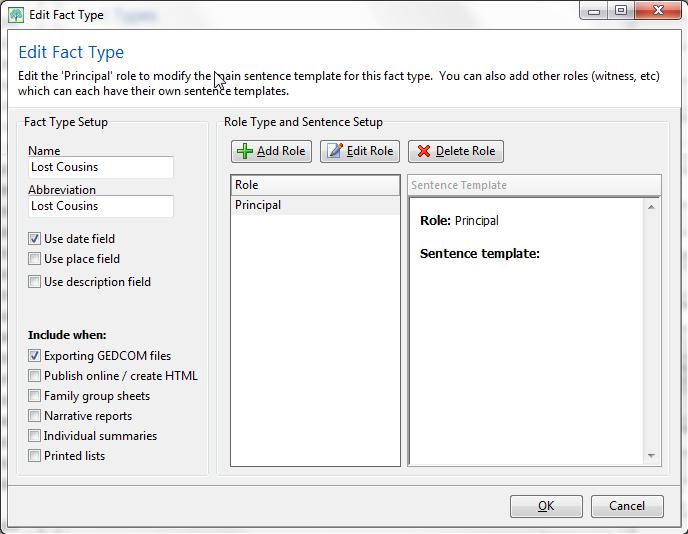Enable the Use description field checkbox
This screenshot has height=534, width=688.
point(34,281)
